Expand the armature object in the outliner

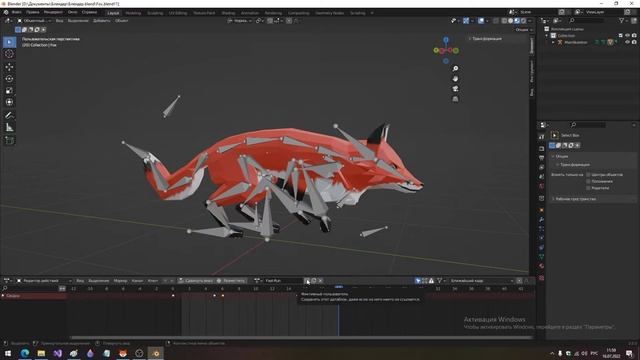[x=553, y=42]
